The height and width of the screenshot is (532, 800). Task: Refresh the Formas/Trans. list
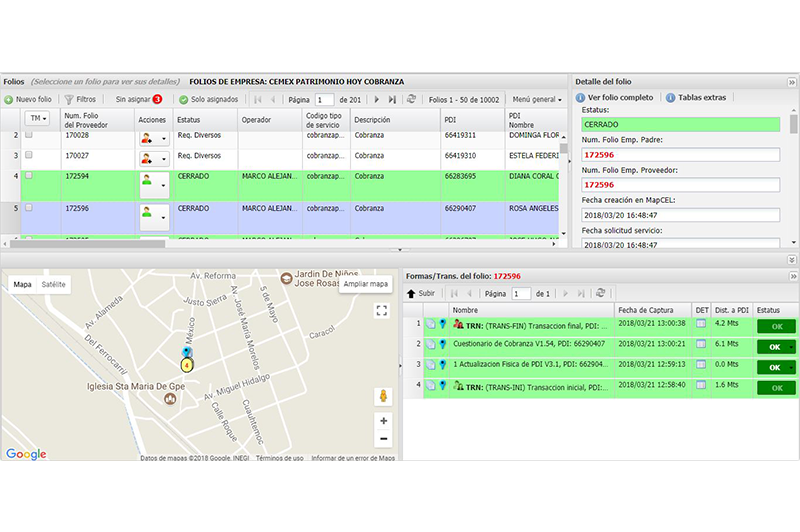pos(601,293)
